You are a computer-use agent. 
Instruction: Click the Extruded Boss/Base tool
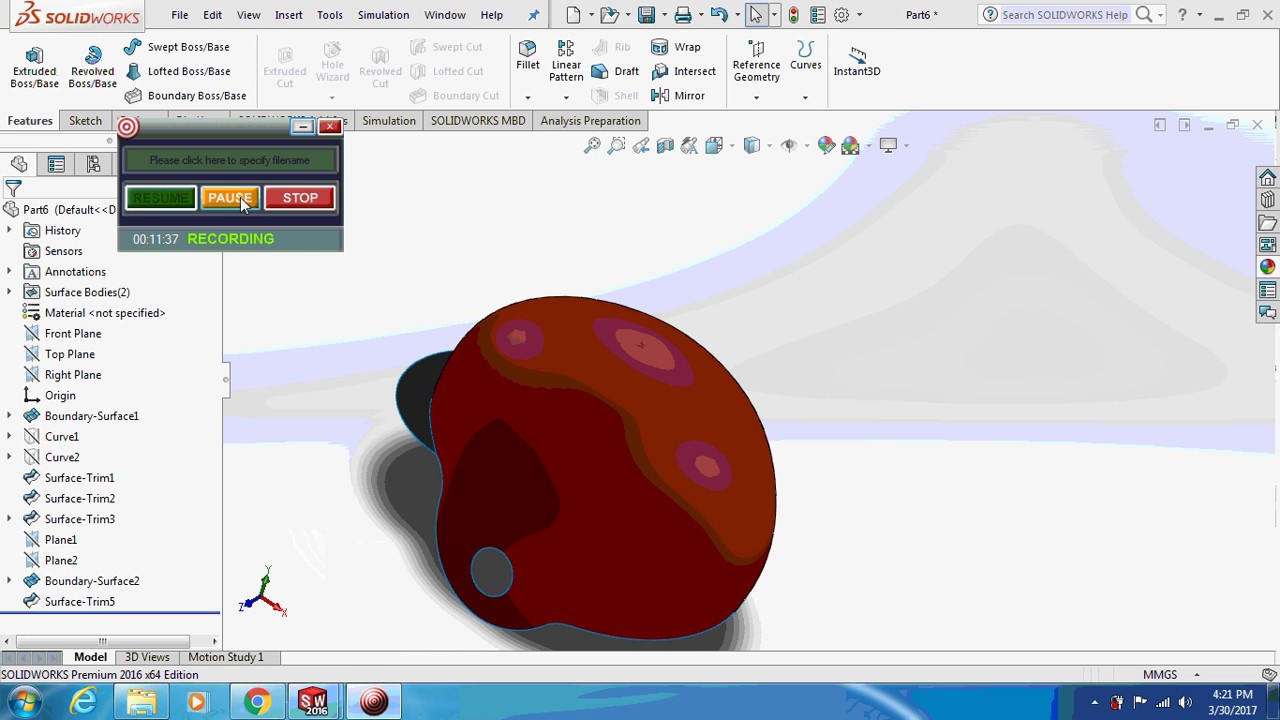point(34,68)
